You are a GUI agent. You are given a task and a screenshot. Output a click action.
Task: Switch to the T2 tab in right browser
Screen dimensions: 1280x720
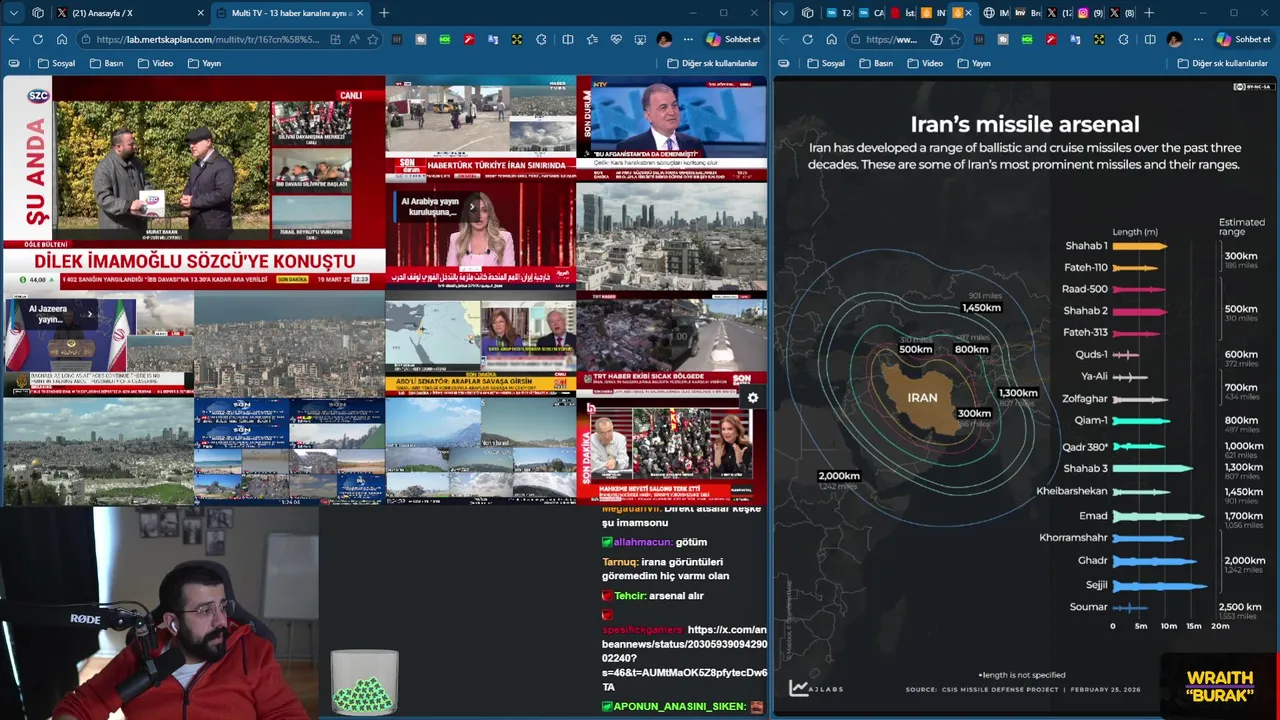(x=840, y=13)
